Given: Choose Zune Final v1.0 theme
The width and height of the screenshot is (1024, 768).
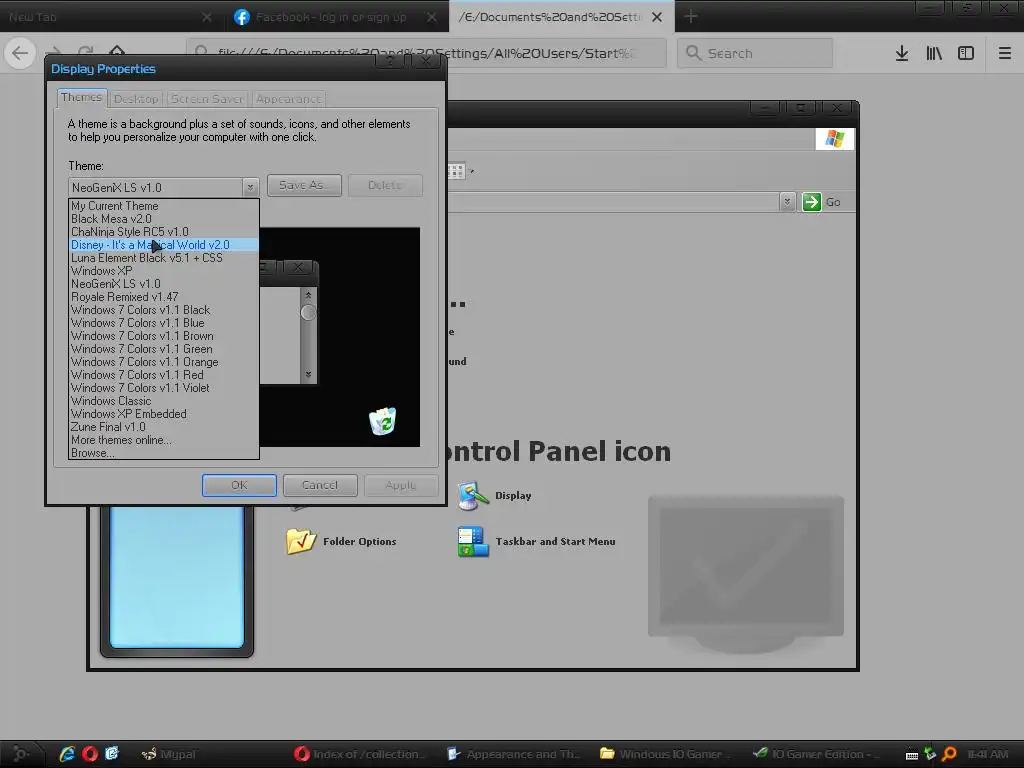Looking at the screenshot, I should point(164,427).
